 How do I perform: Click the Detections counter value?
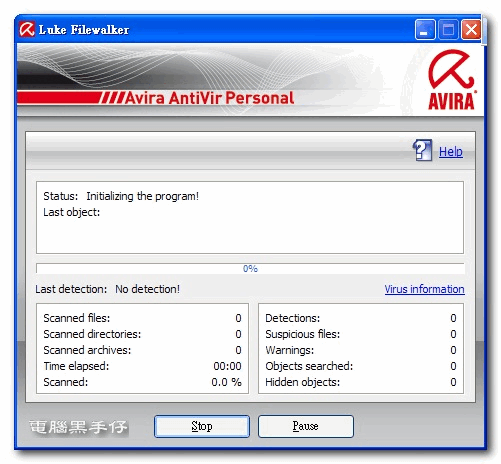(453, 318)
